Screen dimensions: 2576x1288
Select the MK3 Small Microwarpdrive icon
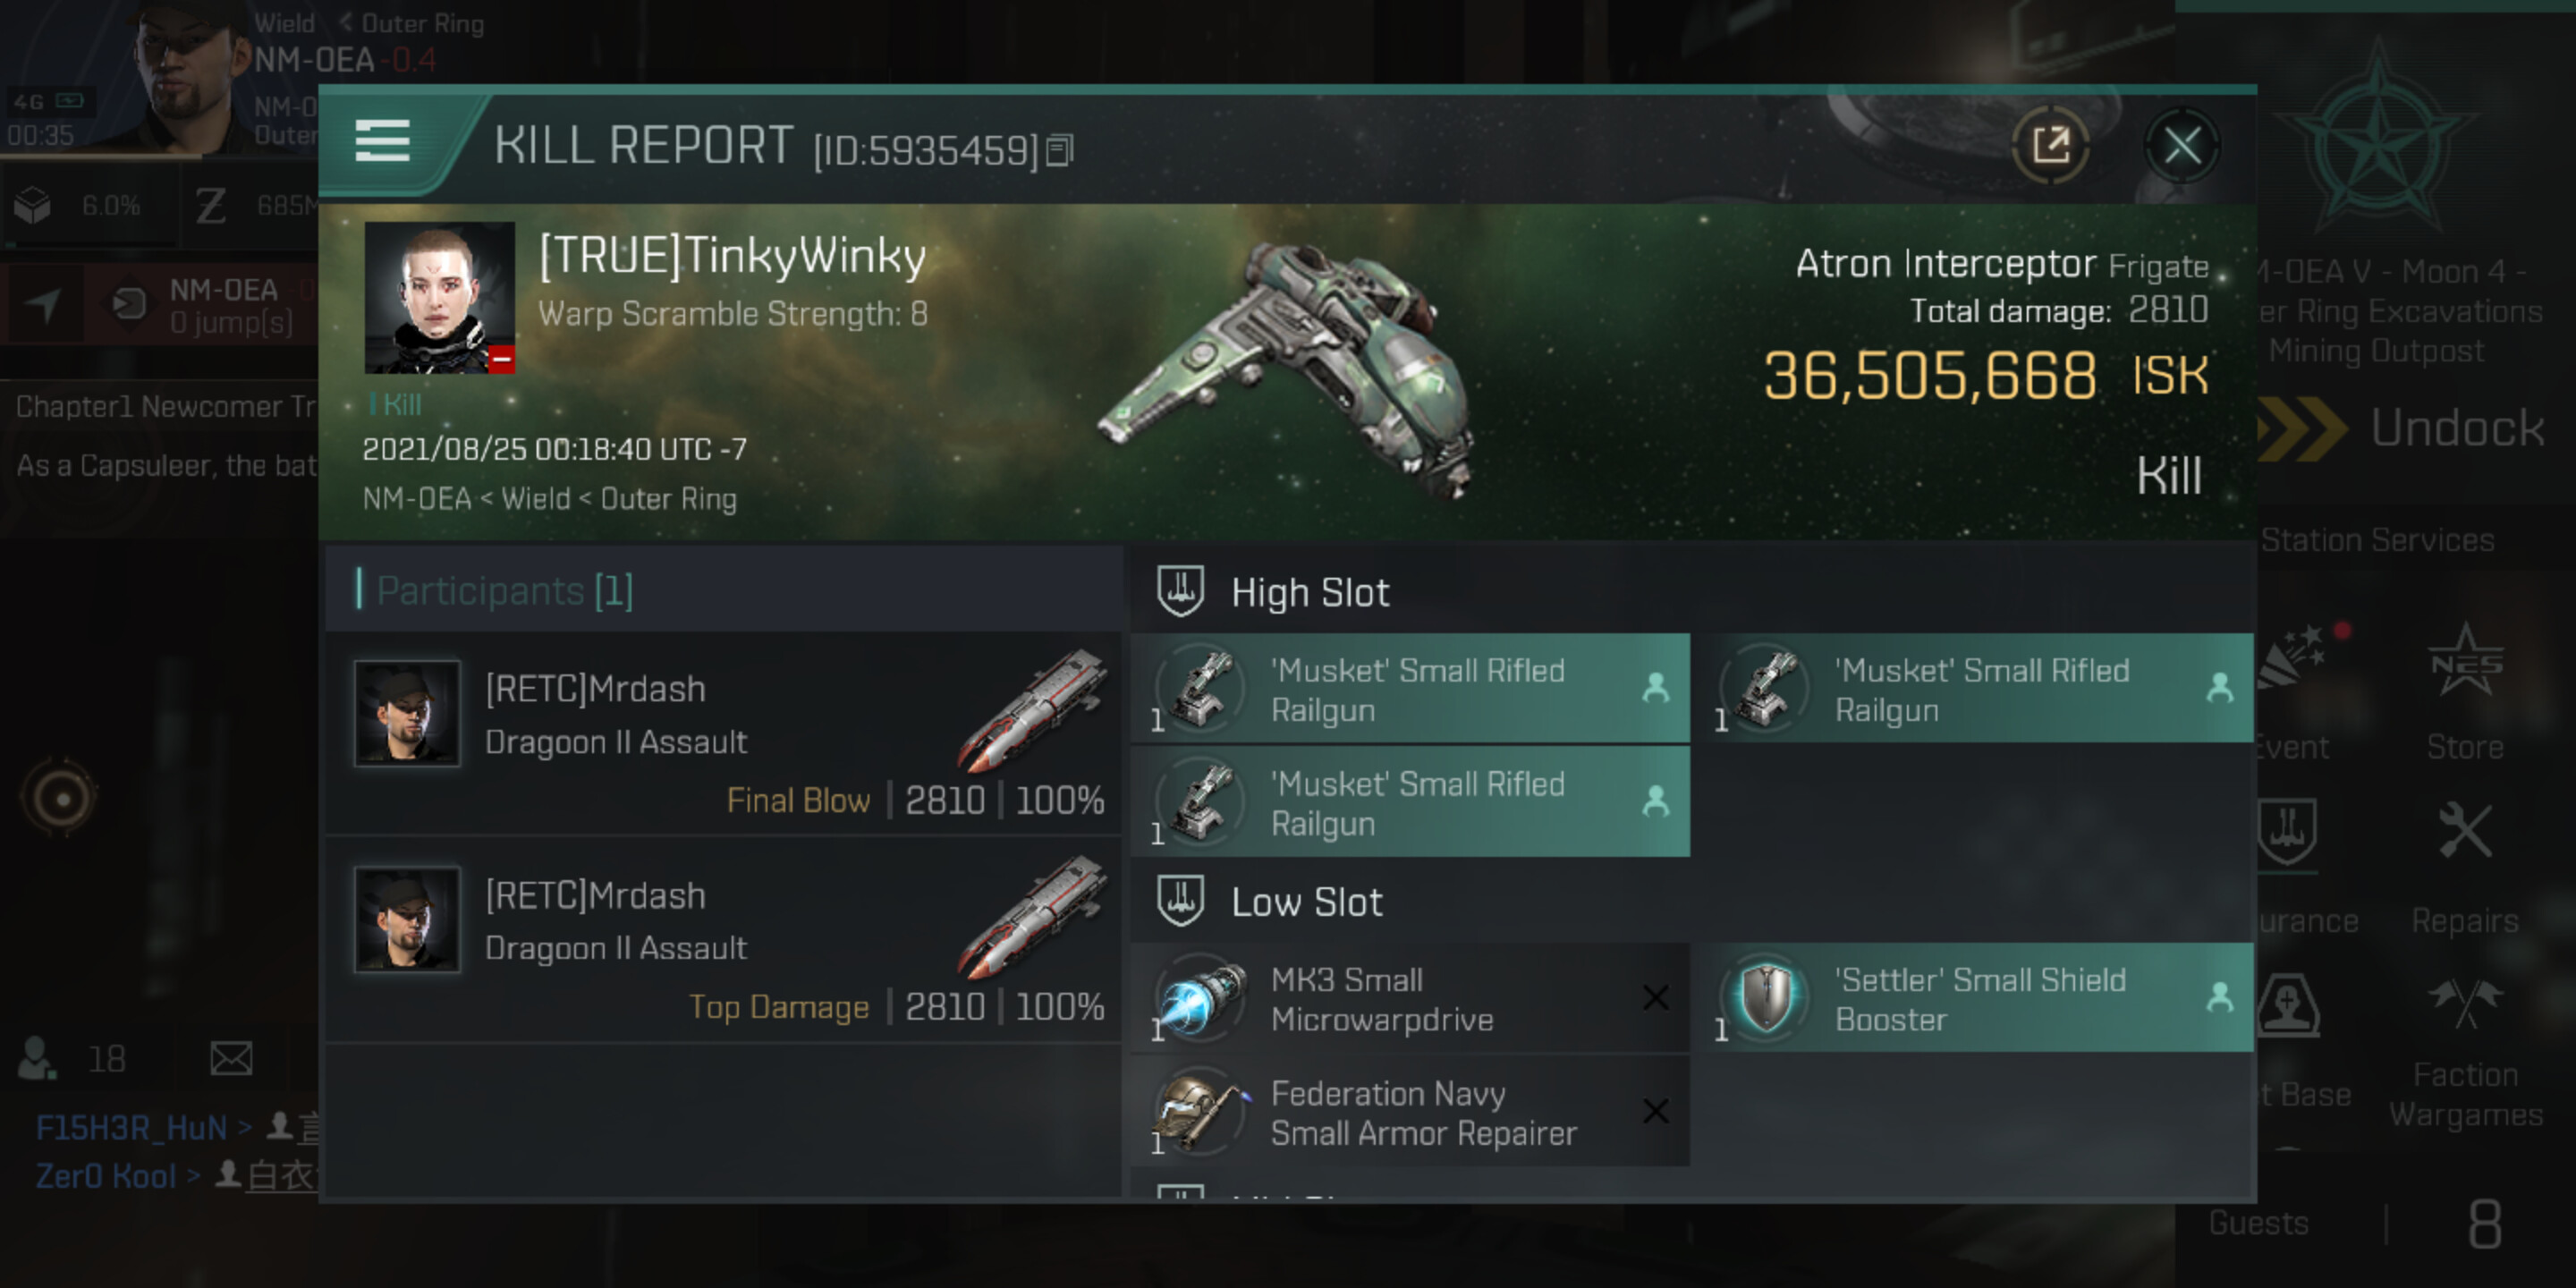coord(1200,999)
